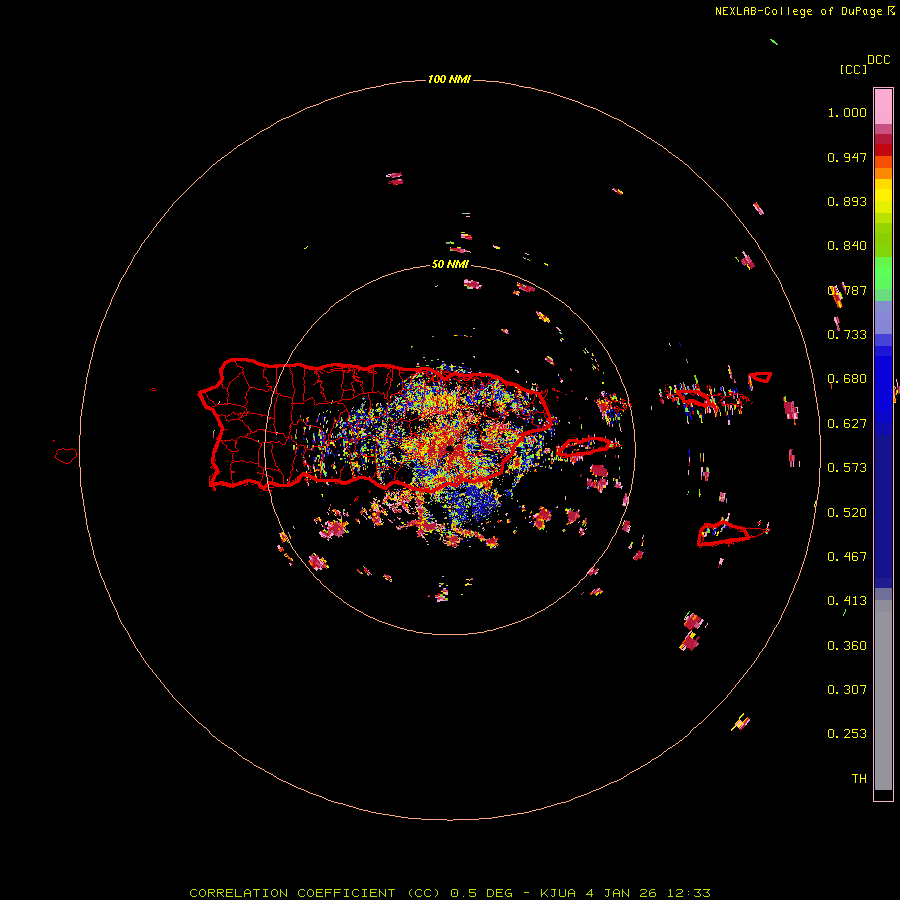This screenshot has width=900, height=900.
Task: Click the 0.573 color scale value
Action: pos(847,468)
